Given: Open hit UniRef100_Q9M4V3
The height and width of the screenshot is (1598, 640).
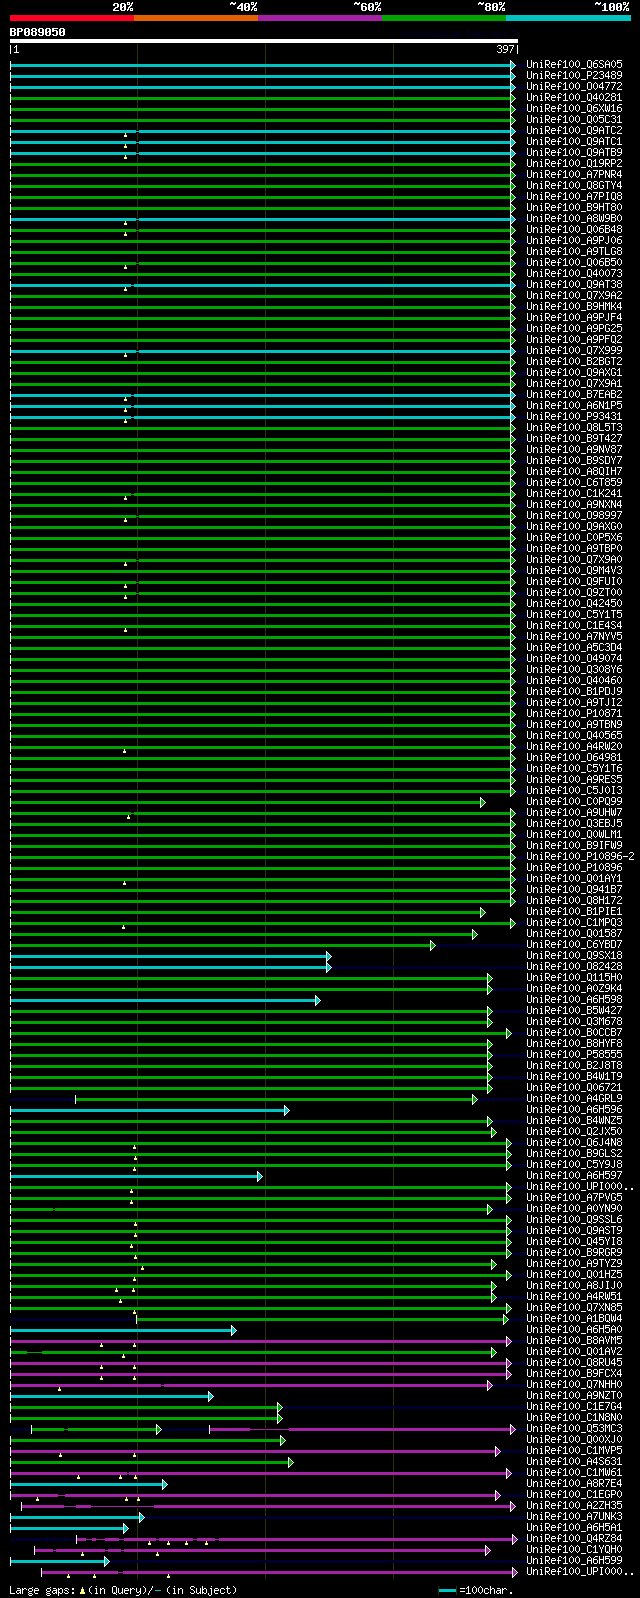Looking at the screenshot, I should pos(574,570).
